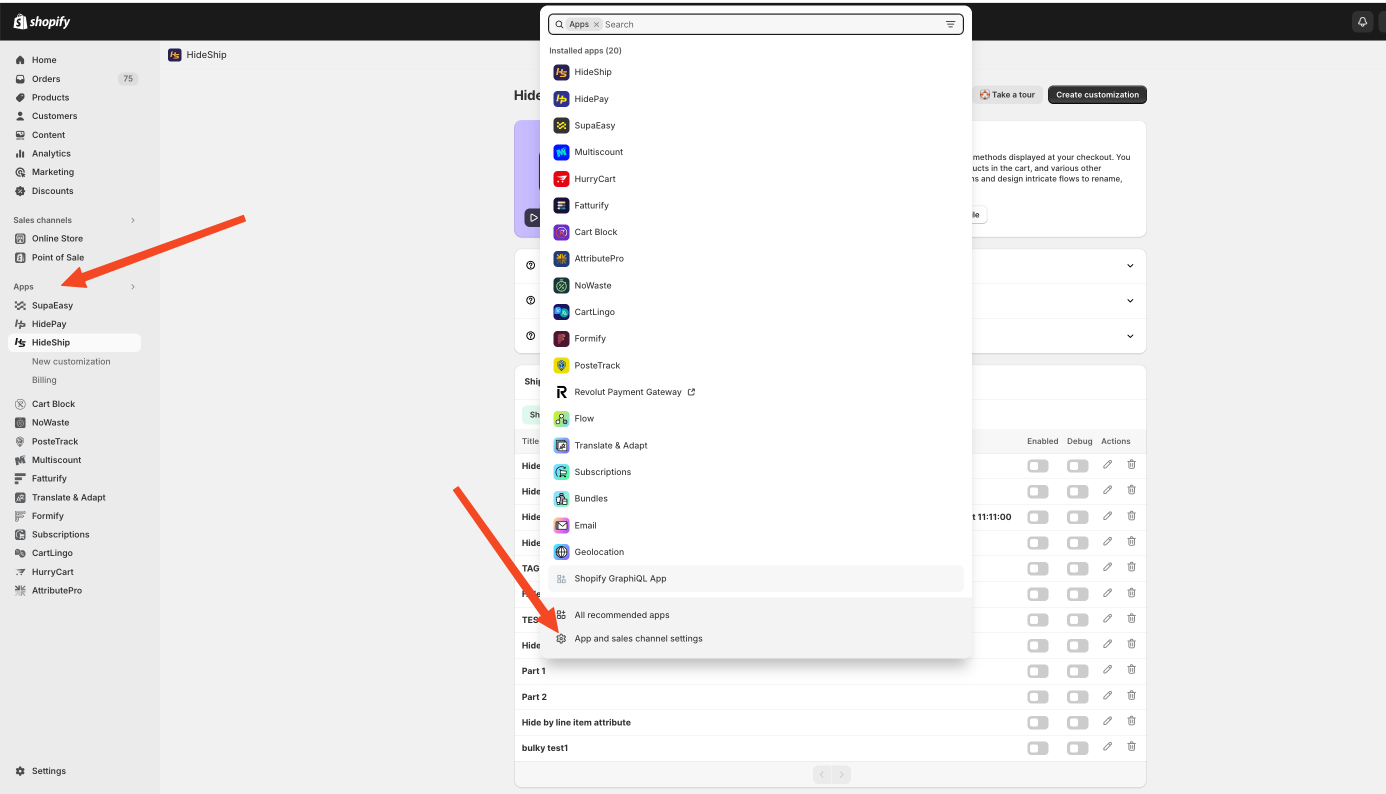Screen dimensions: 1386x794
Task: Edit the "Part 1" customization
Action: point(1107,670)
